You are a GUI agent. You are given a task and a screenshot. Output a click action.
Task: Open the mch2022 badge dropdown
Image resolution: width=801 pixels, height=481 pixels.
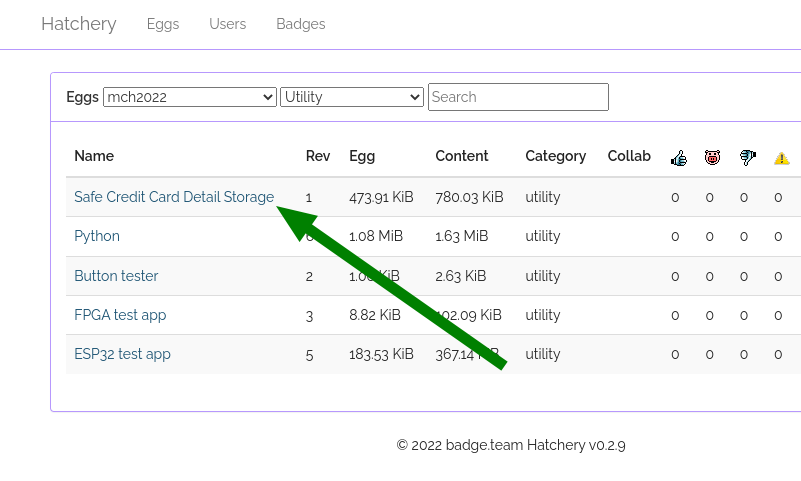pyautogui.click(x=190, y=97)
